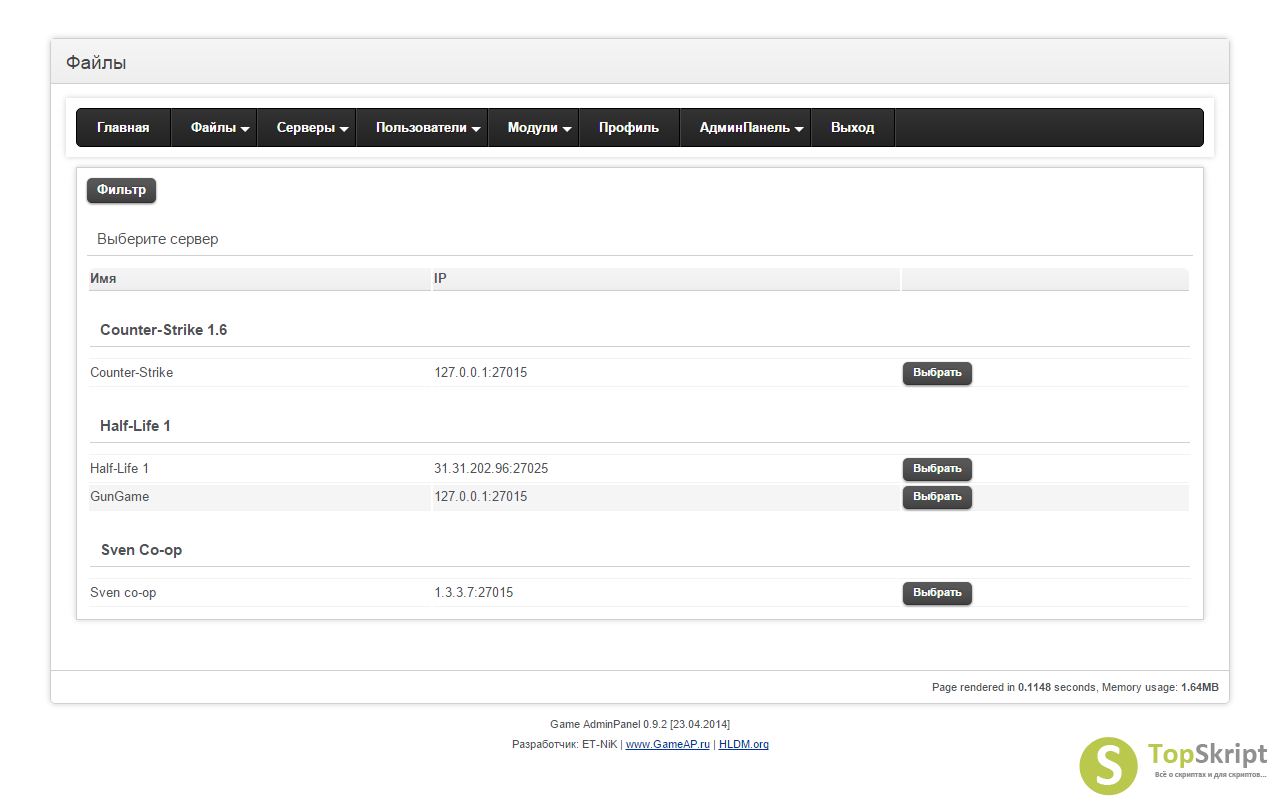This screenshot has height=803, width=1280.
Task: Open the Профиль page
Action: [x=629, y=128]
